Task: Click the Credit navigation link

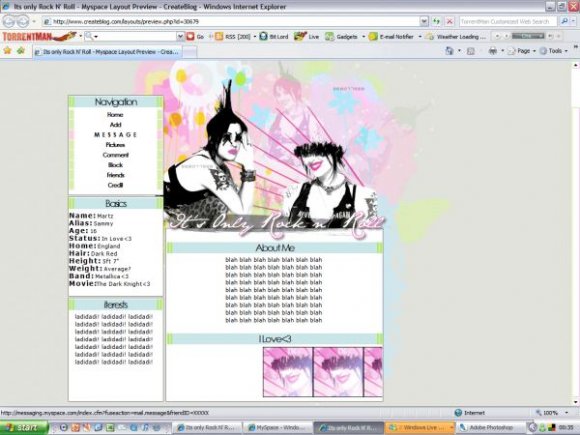Action: coord(115,185)
